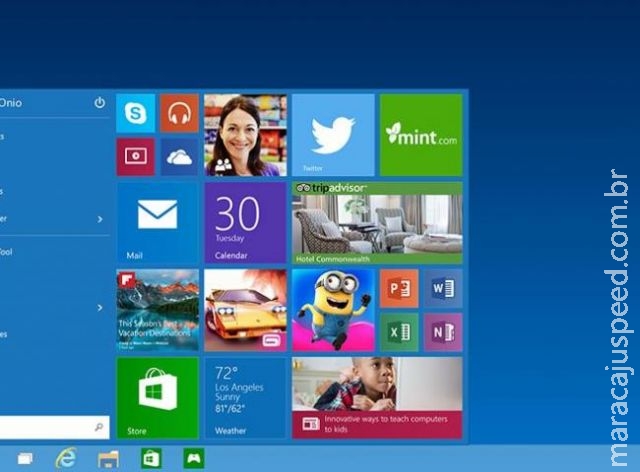Image resolution: width=640 pixels, height=472 pixels.
Task: Click the search magnifier icon
Action: pos(99,427)
